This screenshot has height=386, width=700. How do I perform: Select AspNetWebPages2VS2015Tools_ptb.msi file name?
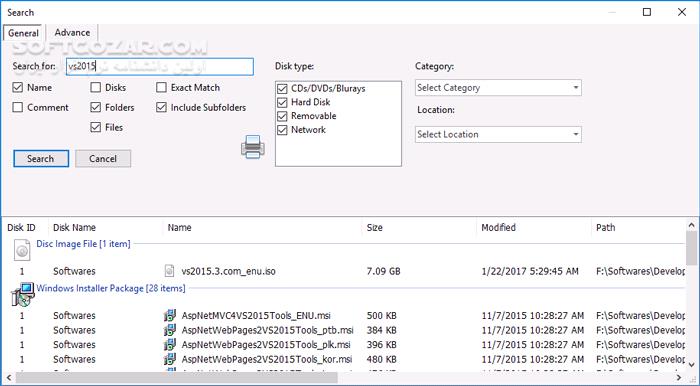pos(267,330)
